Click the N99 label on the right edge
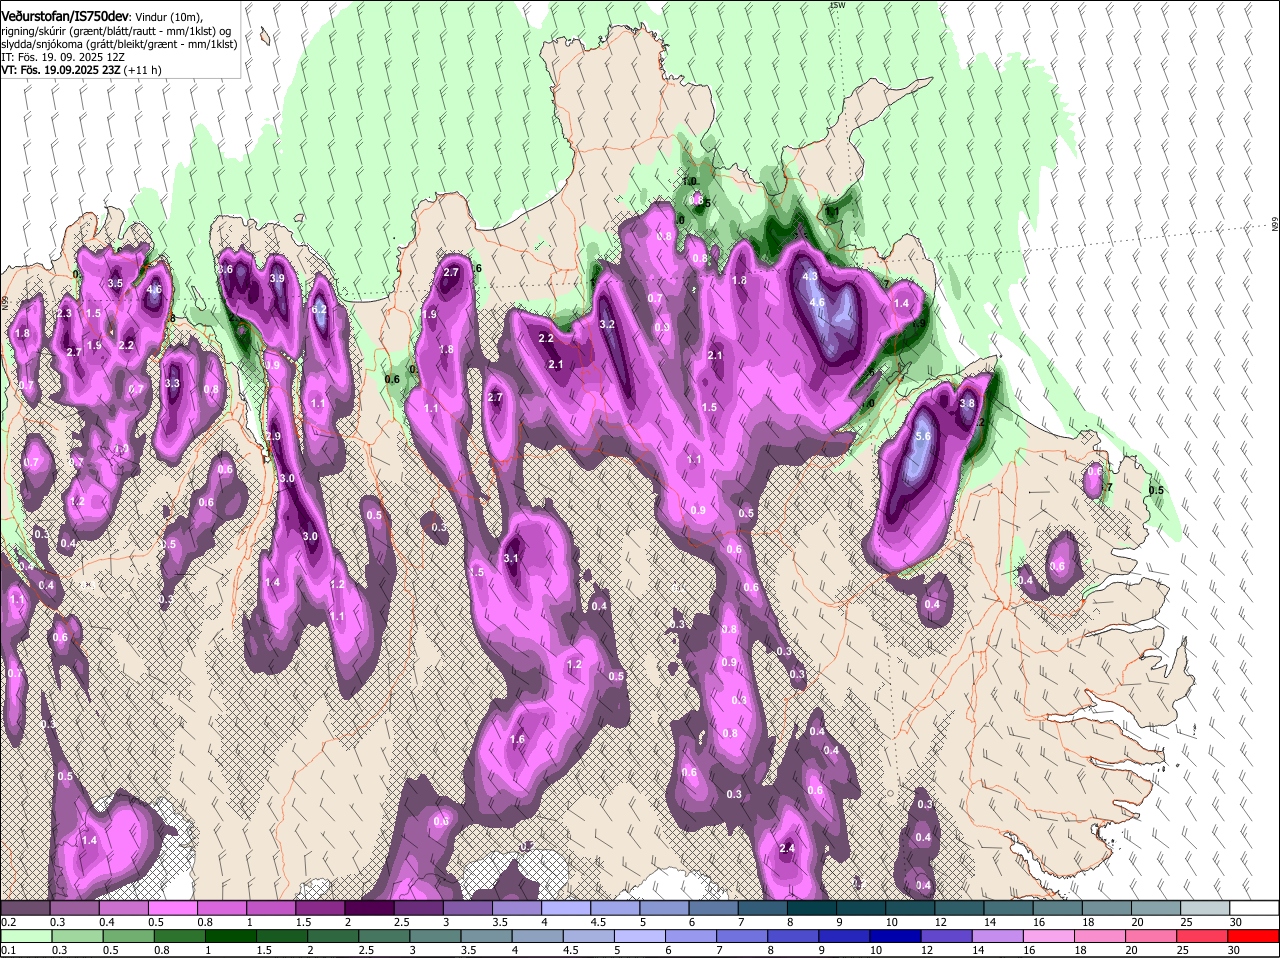1280x958 pixels. click(x=1275, y=224)
